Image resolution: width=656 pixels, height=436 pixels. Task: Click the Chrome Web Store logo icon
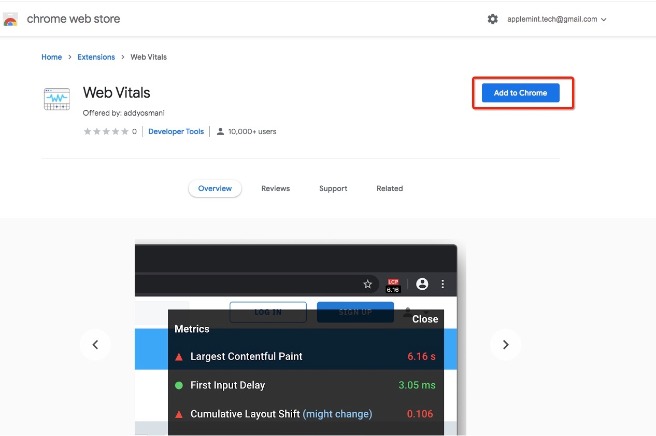tap(10, 19)
